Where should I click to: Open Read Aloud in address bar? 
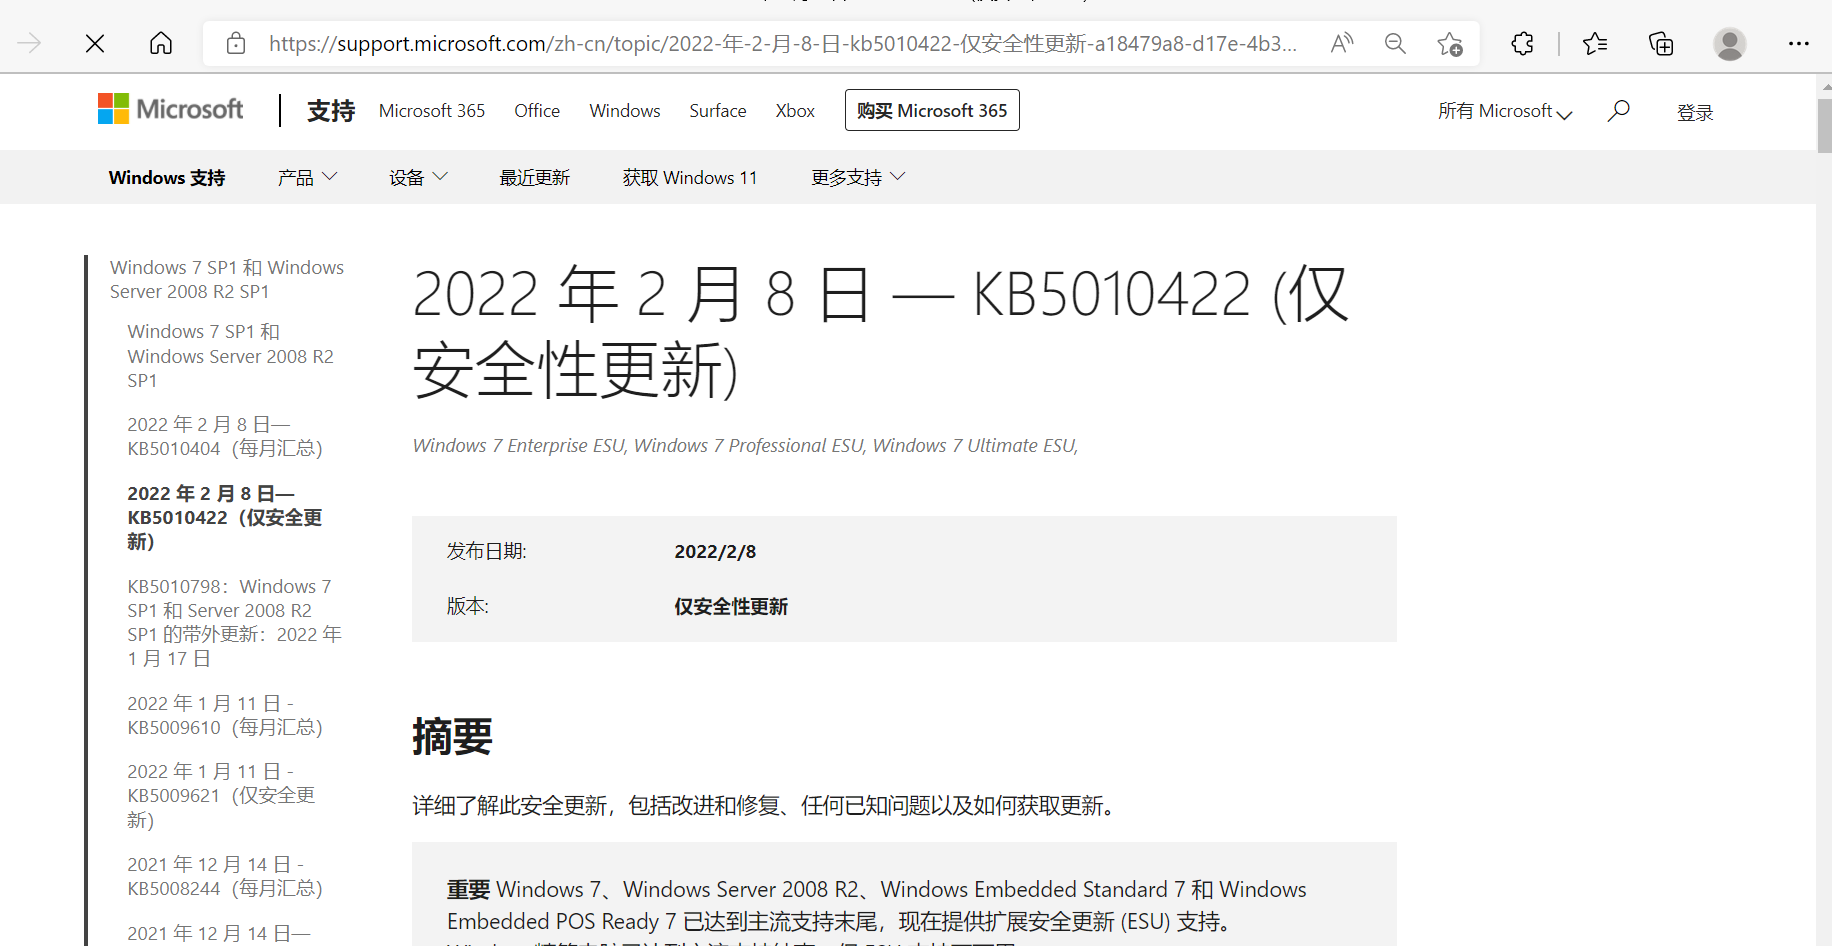[1342, 43]
